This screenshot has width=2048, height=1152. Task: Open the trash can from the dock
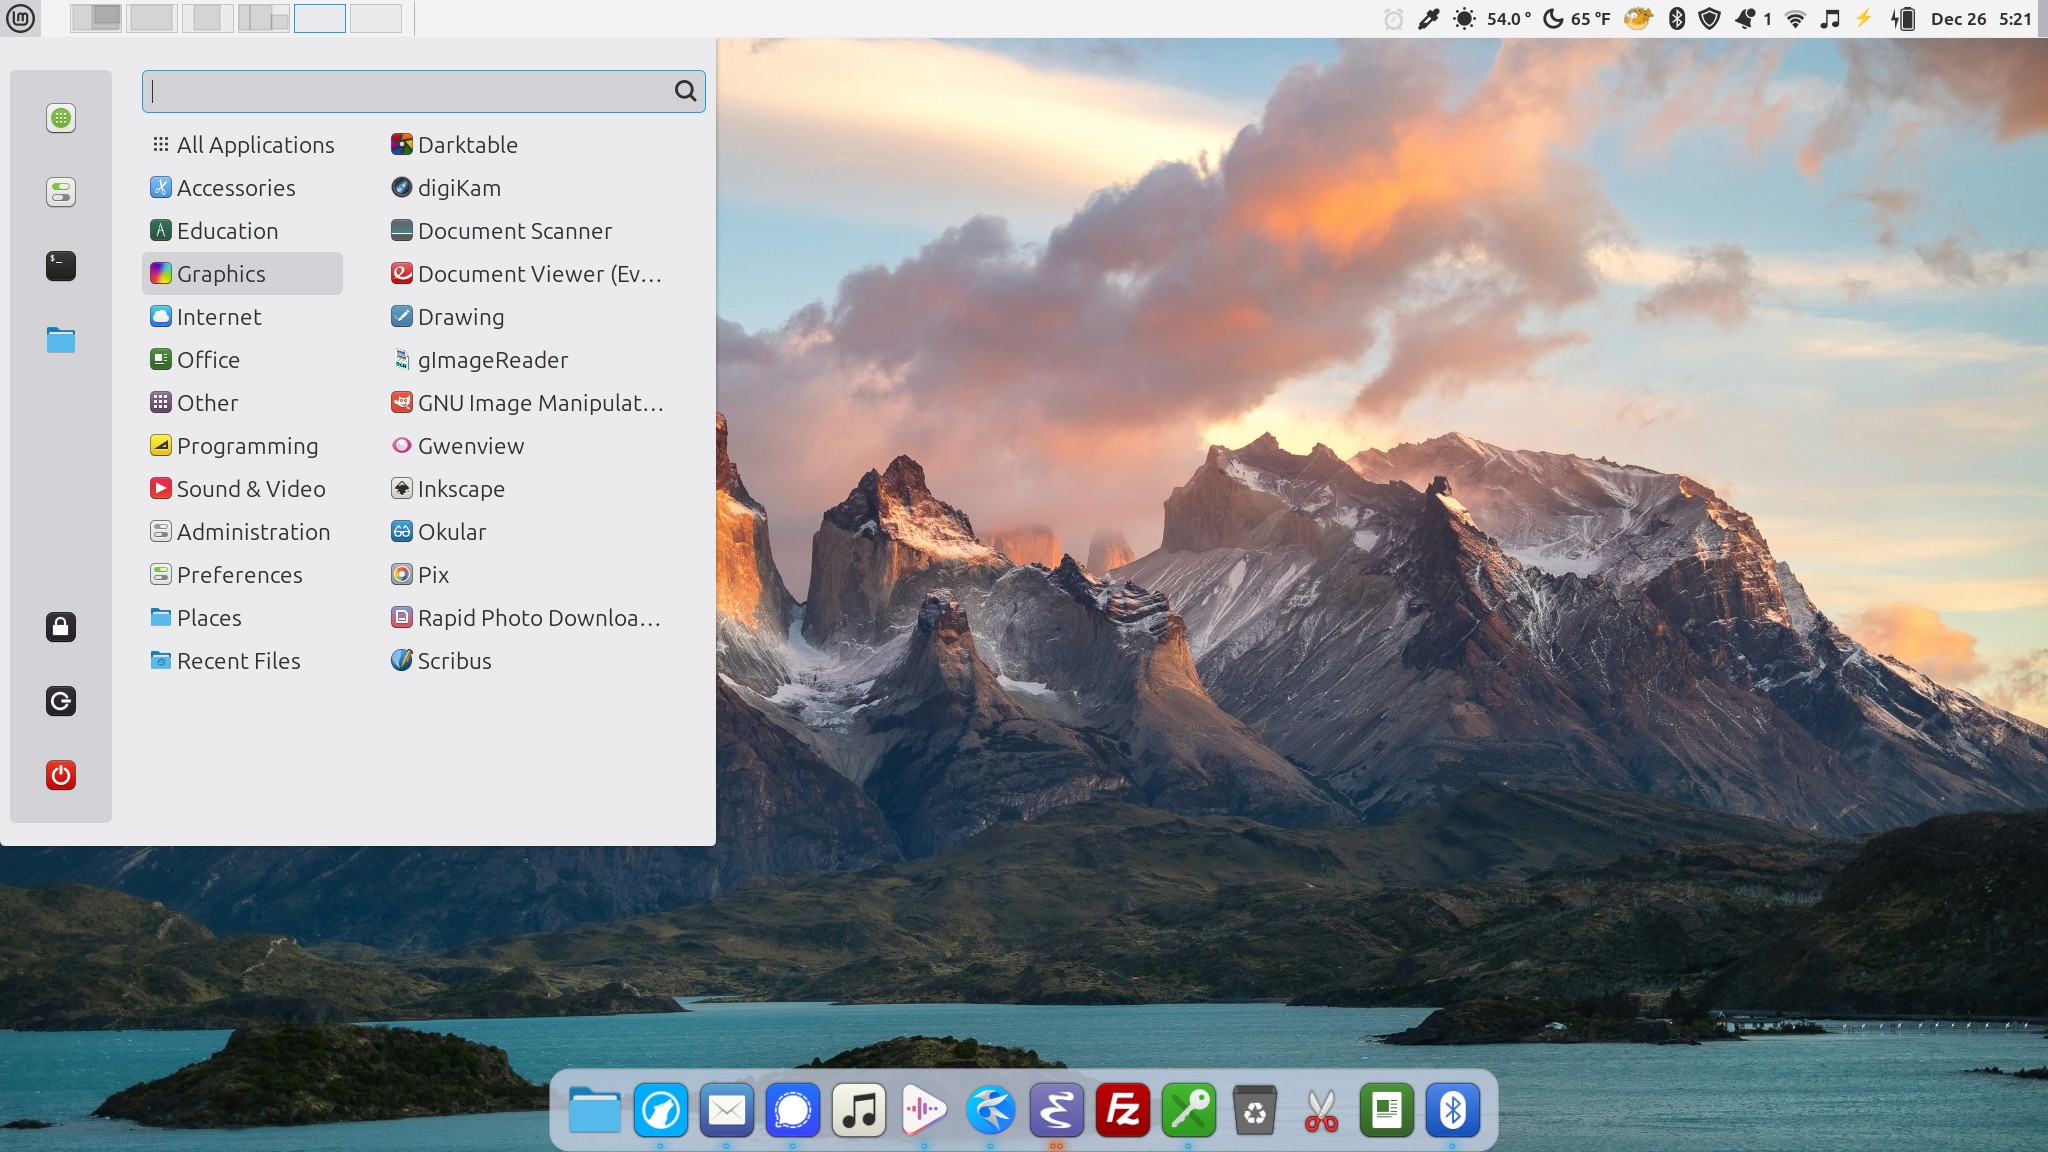tap(1256, 1108)
